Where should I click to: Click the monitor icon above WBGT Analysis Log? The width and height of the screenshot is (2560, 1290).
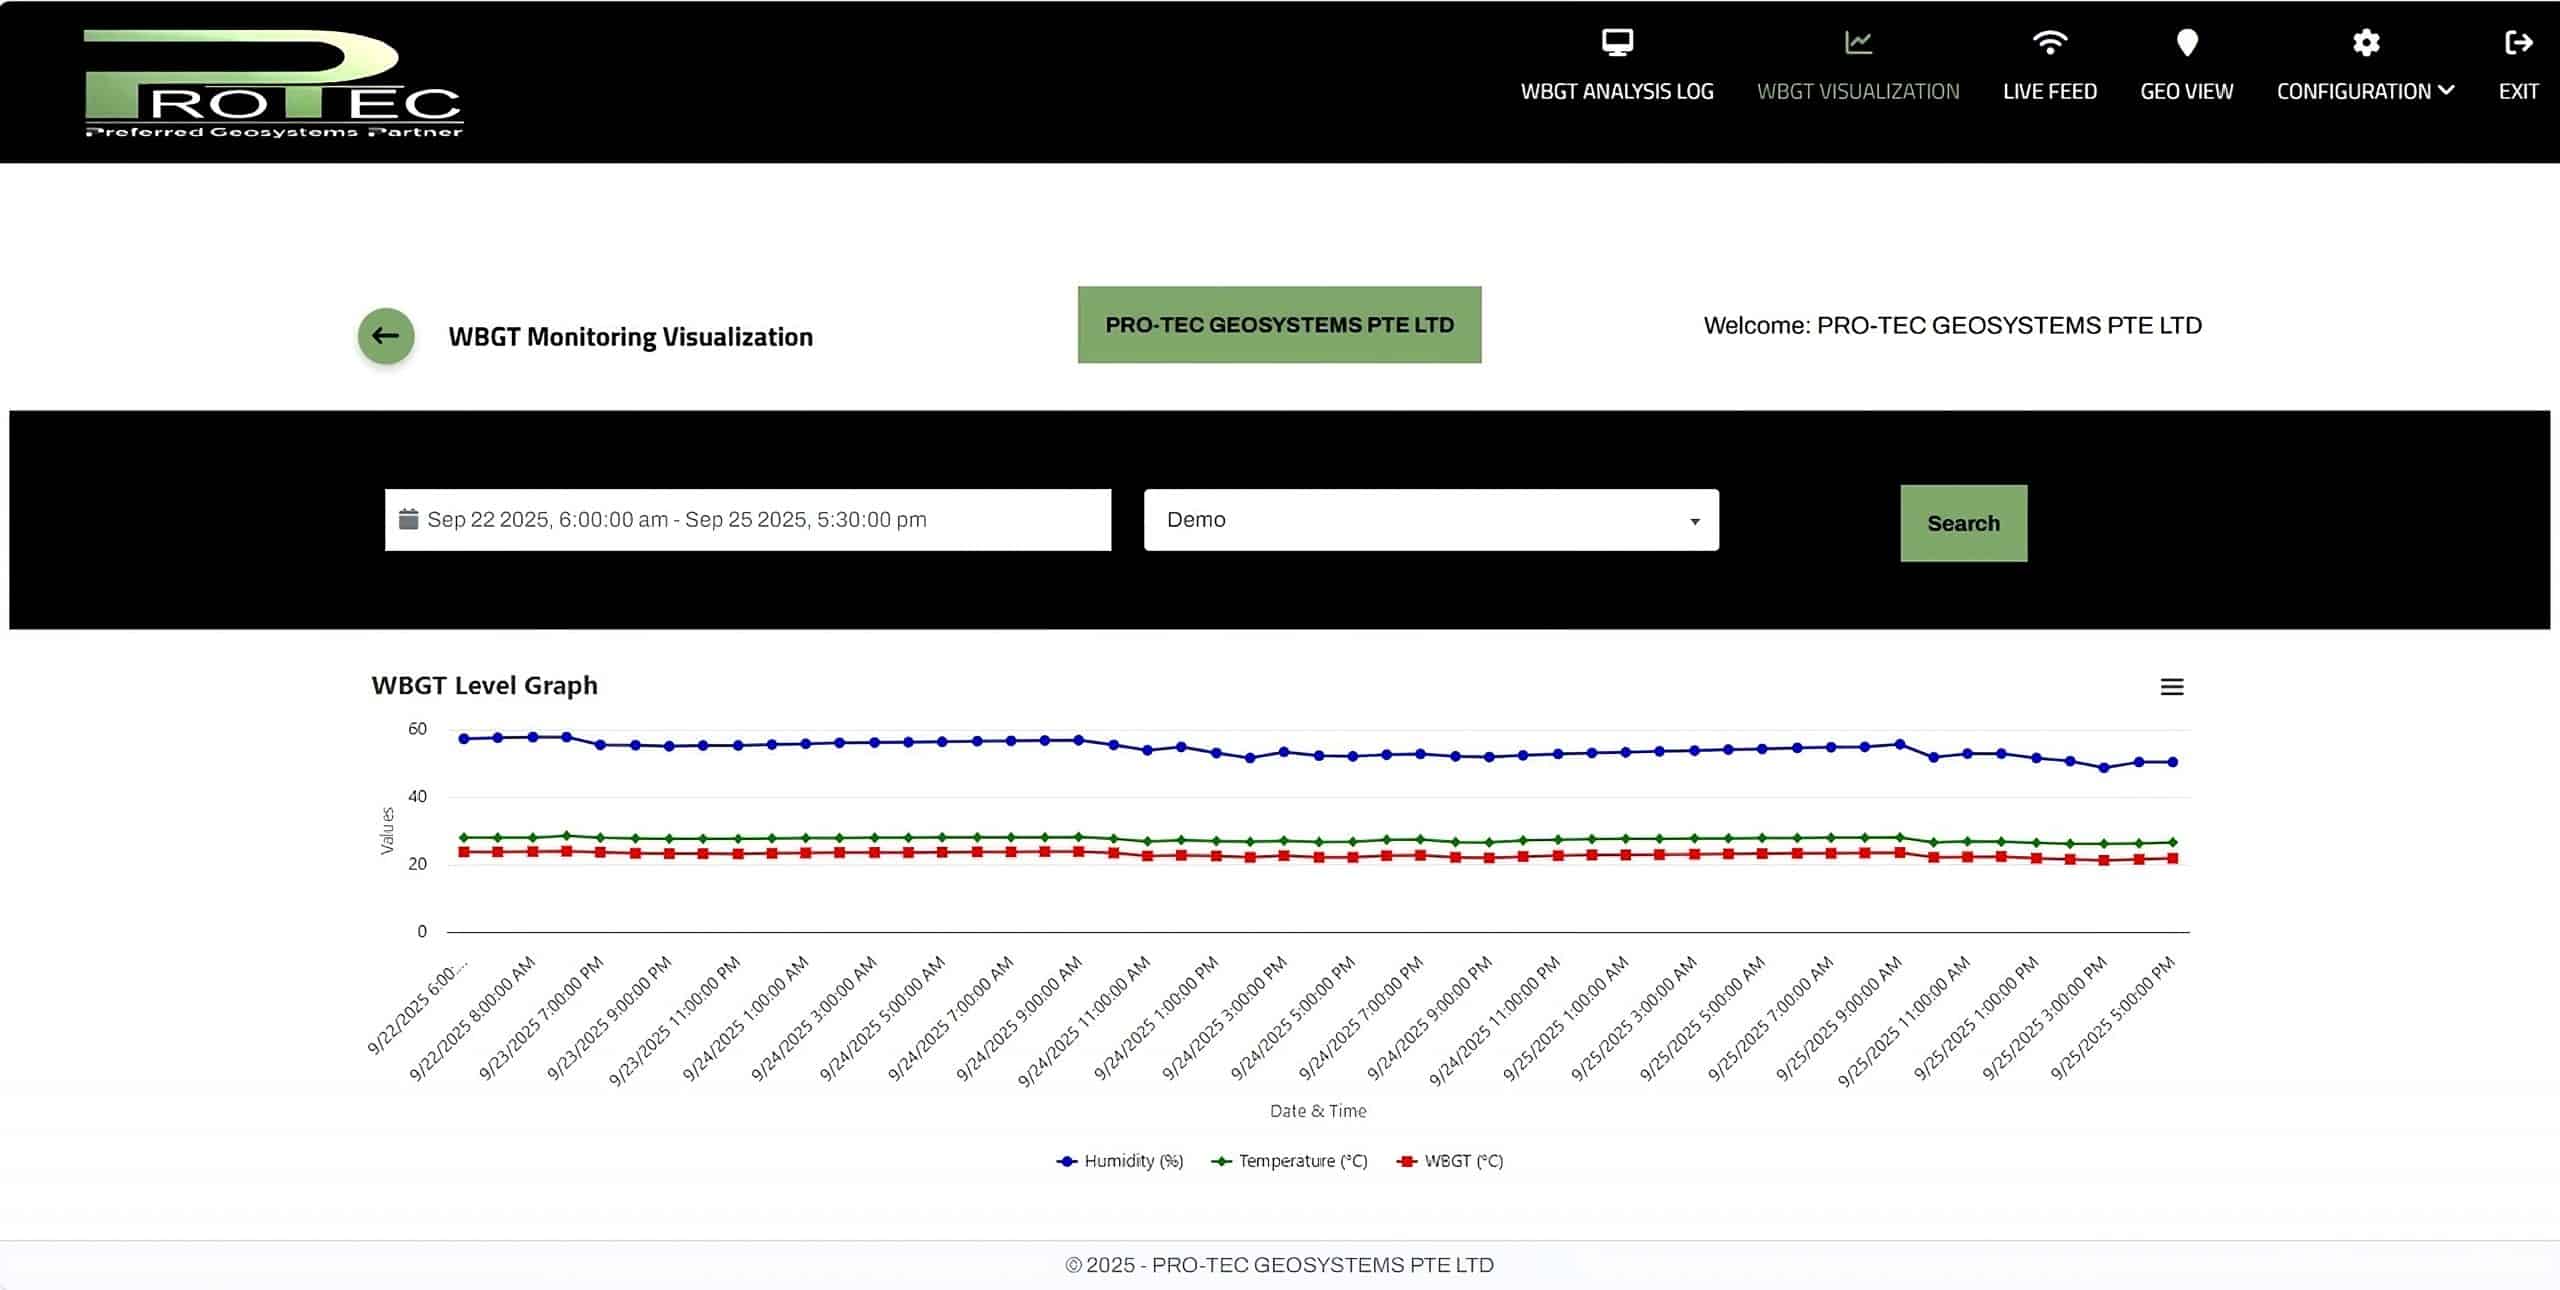click(x=1617, y=42)
